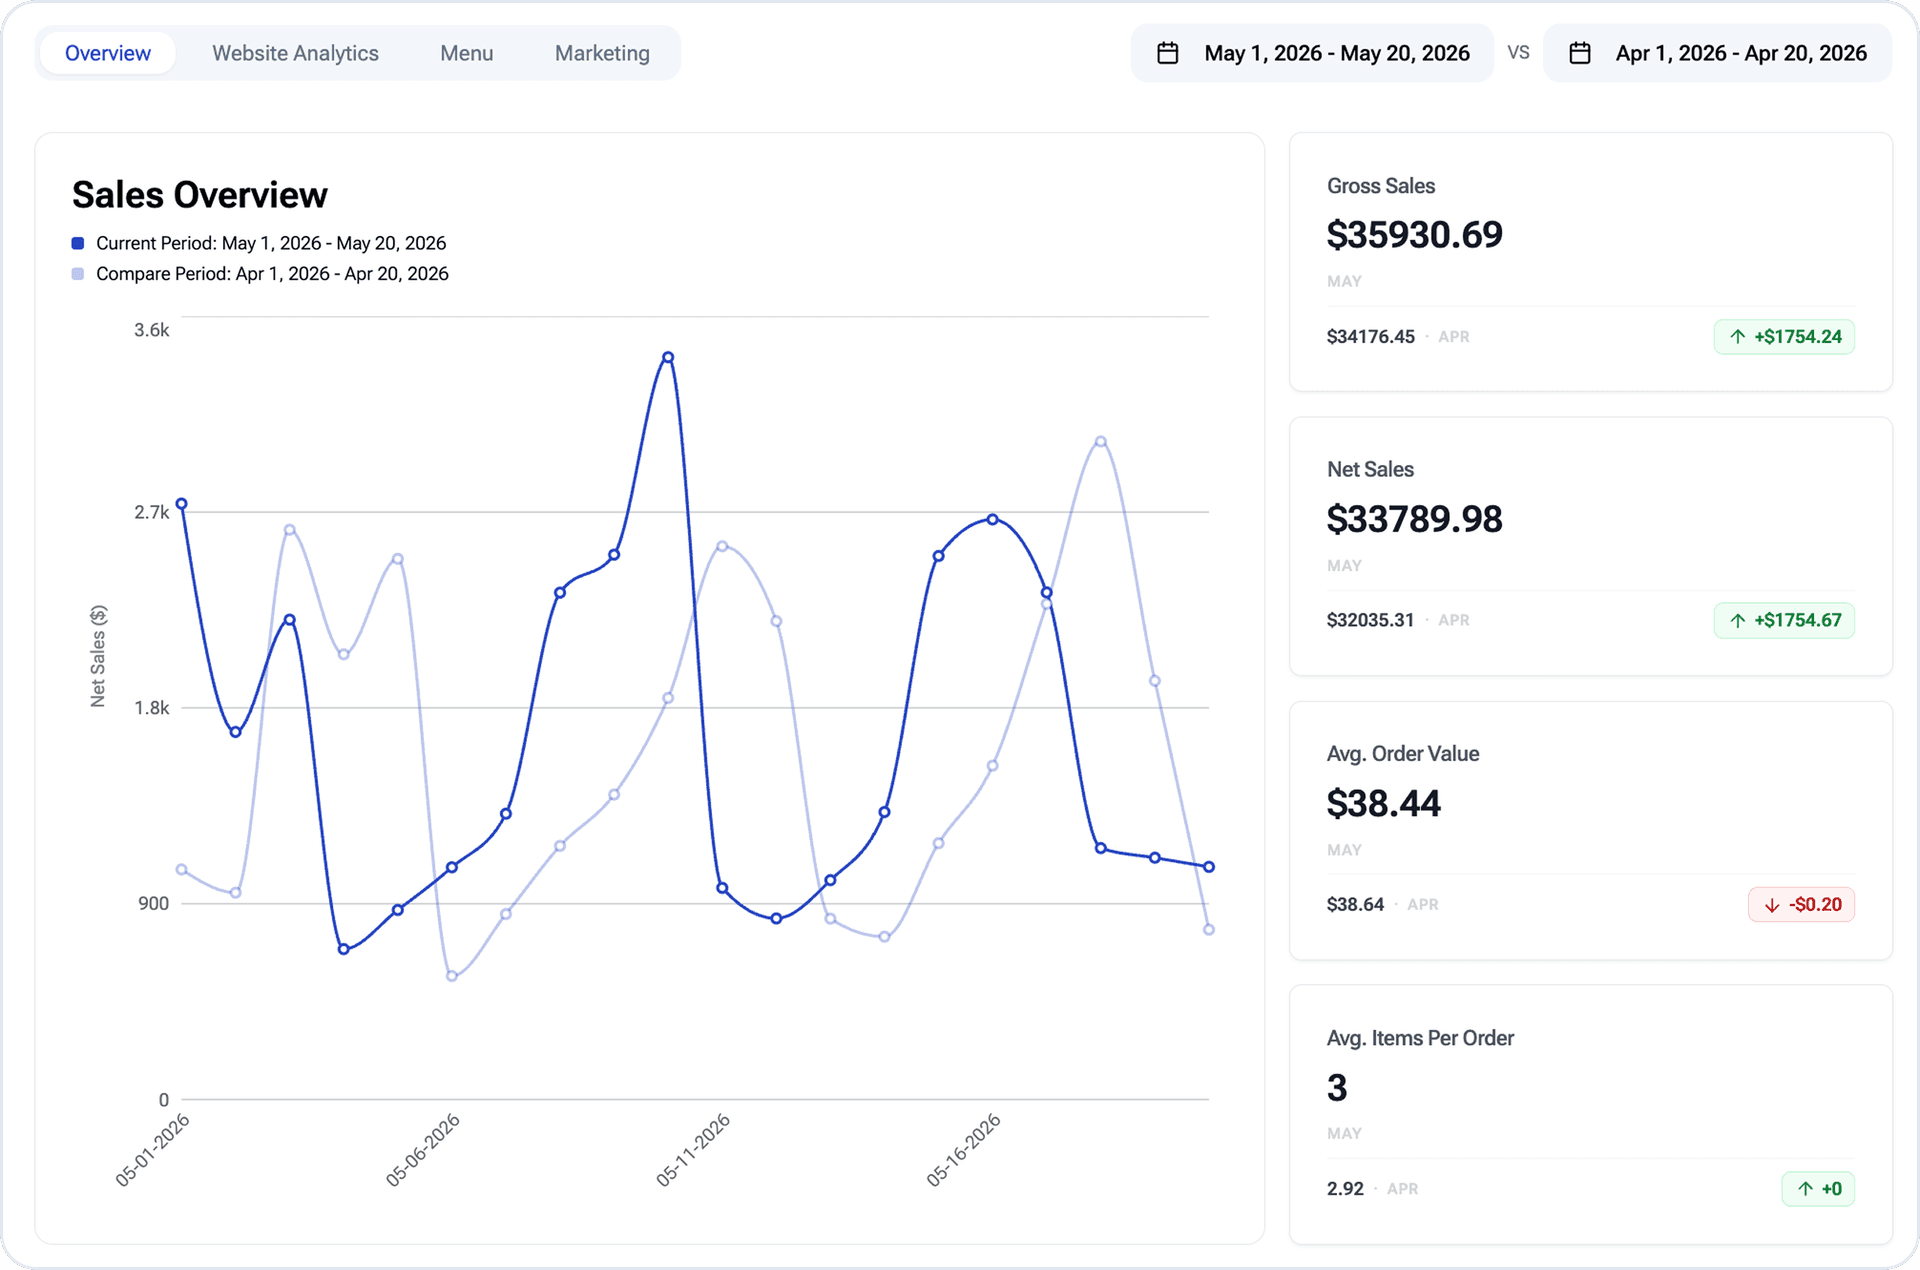
Task: Click the y-axis label 2.7k
Action: (x=152, y=512)
